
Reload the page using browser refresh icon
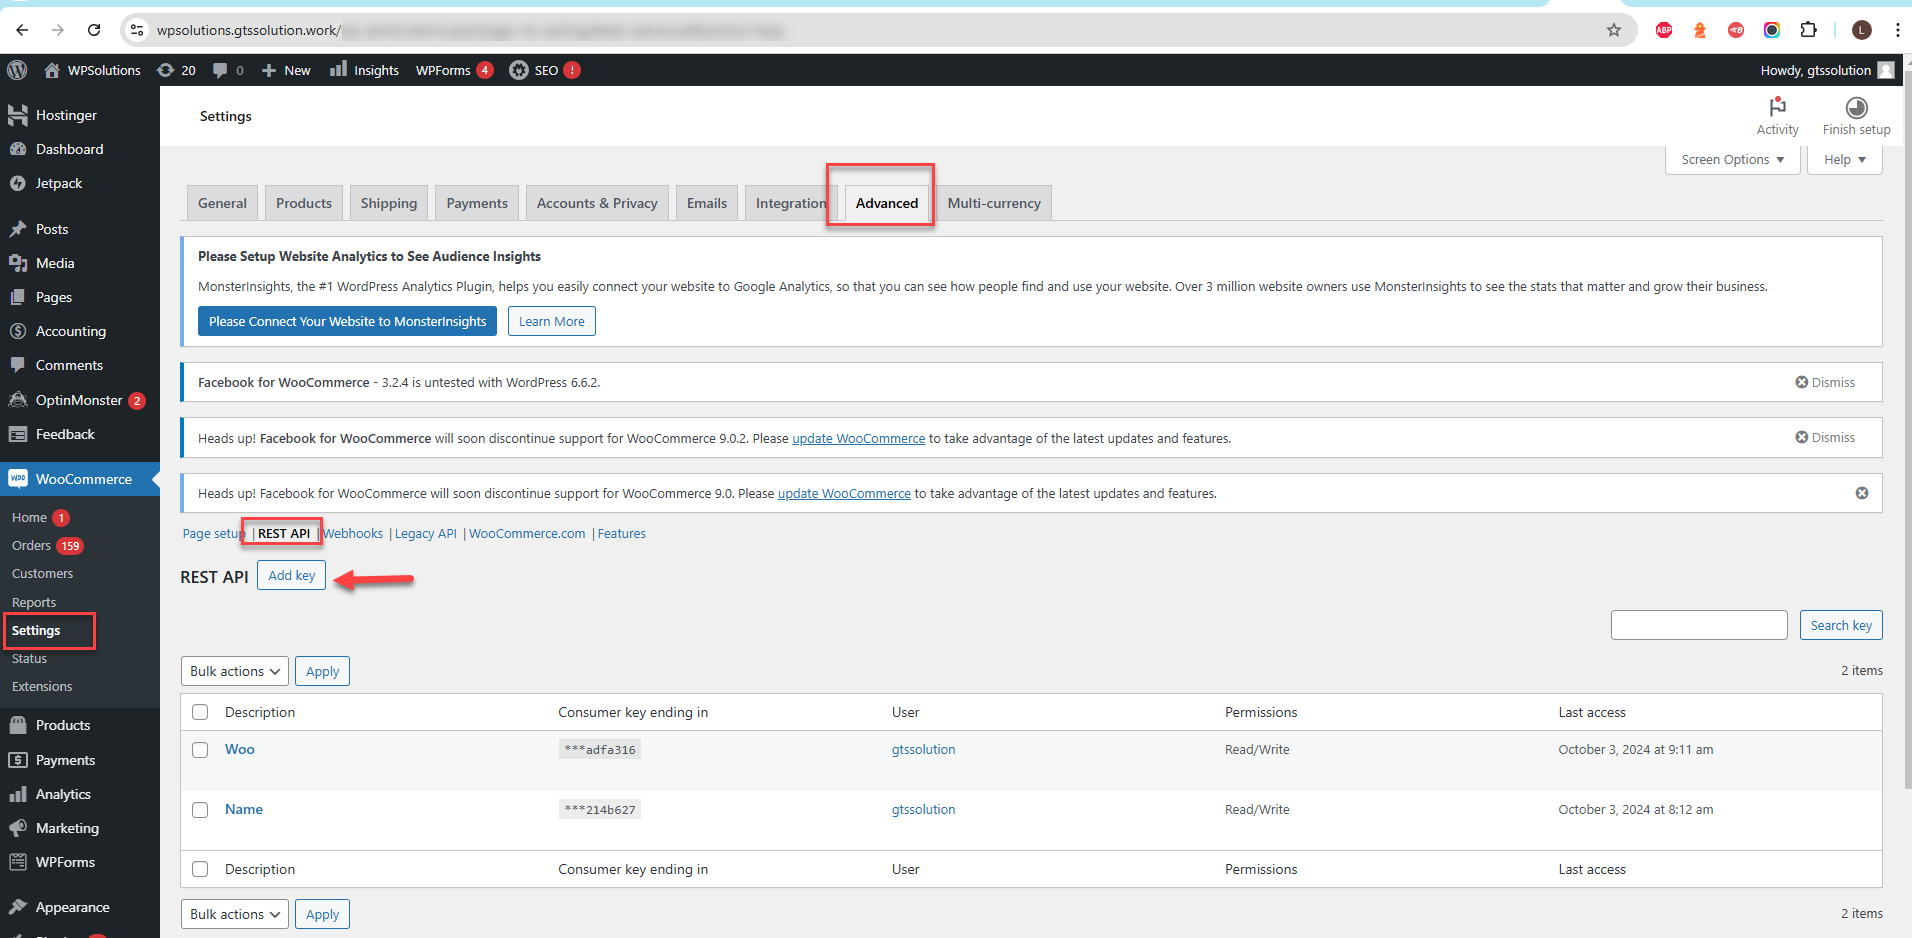[94, 30]
